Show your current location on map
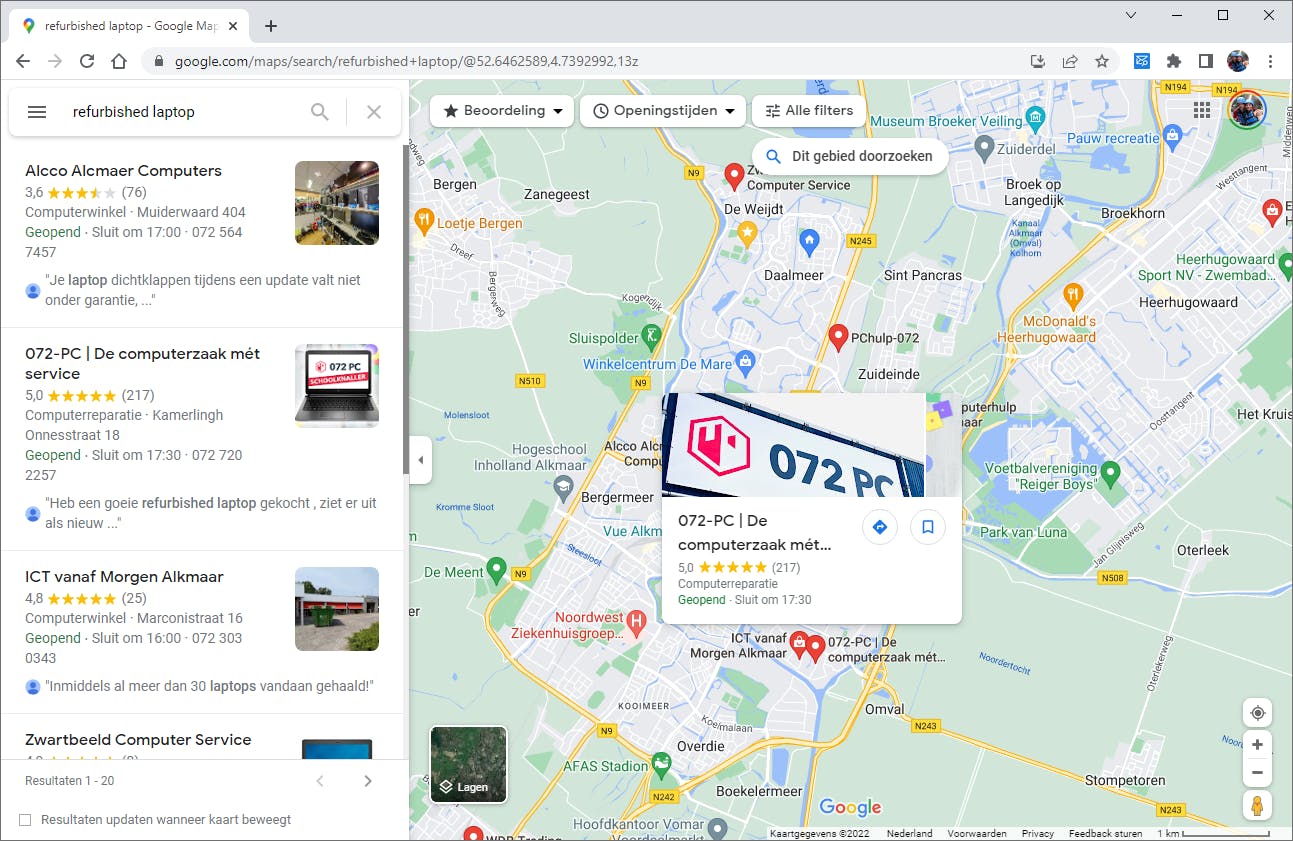 coord(1257,713)
